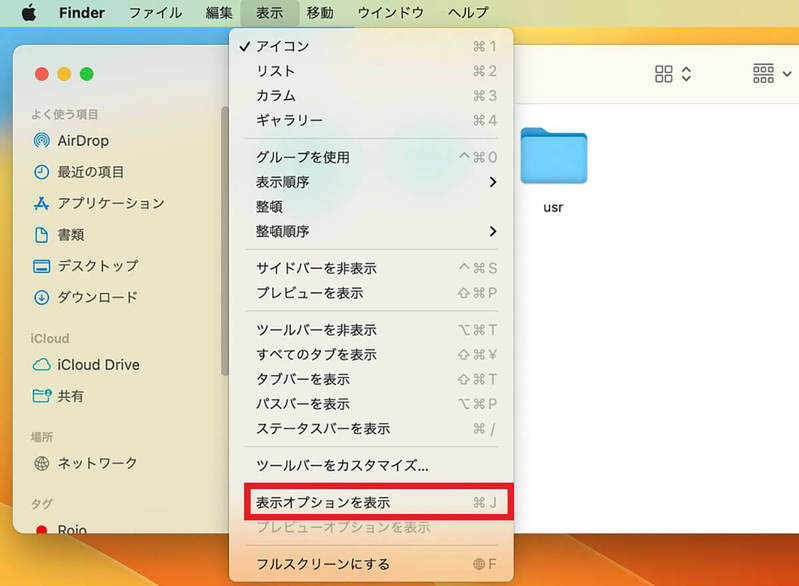Open AirDrop in sidebar
The height and width of the screenshot is (586, 799).
point(71,141)
